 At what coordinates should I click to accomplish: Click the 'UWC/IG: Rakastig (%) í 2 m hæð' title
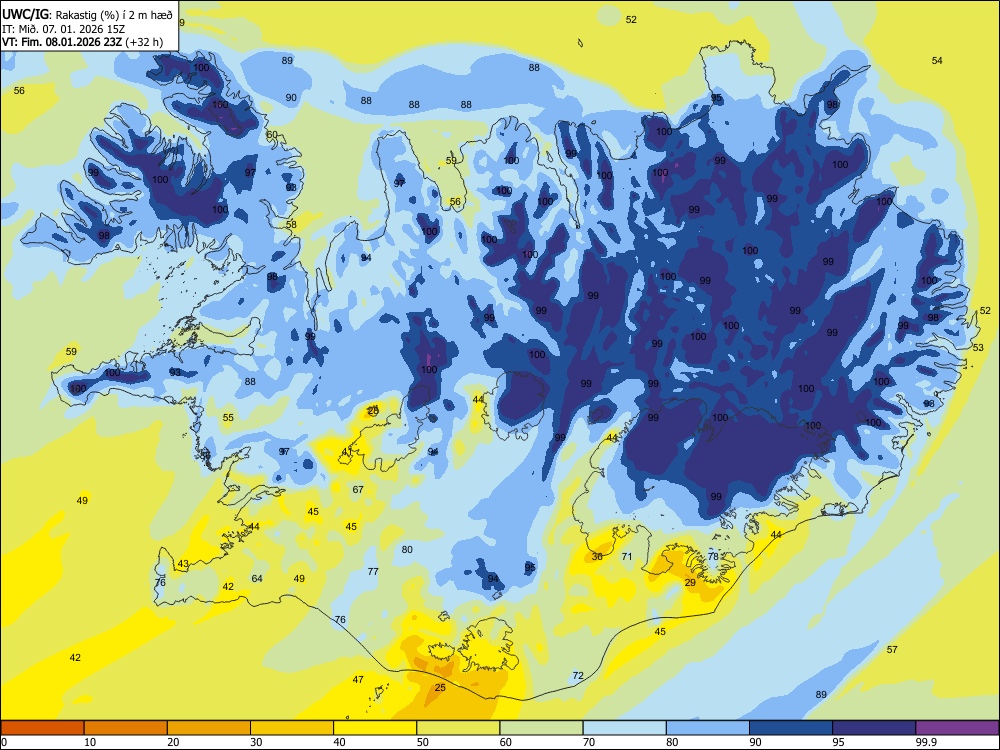87,15
